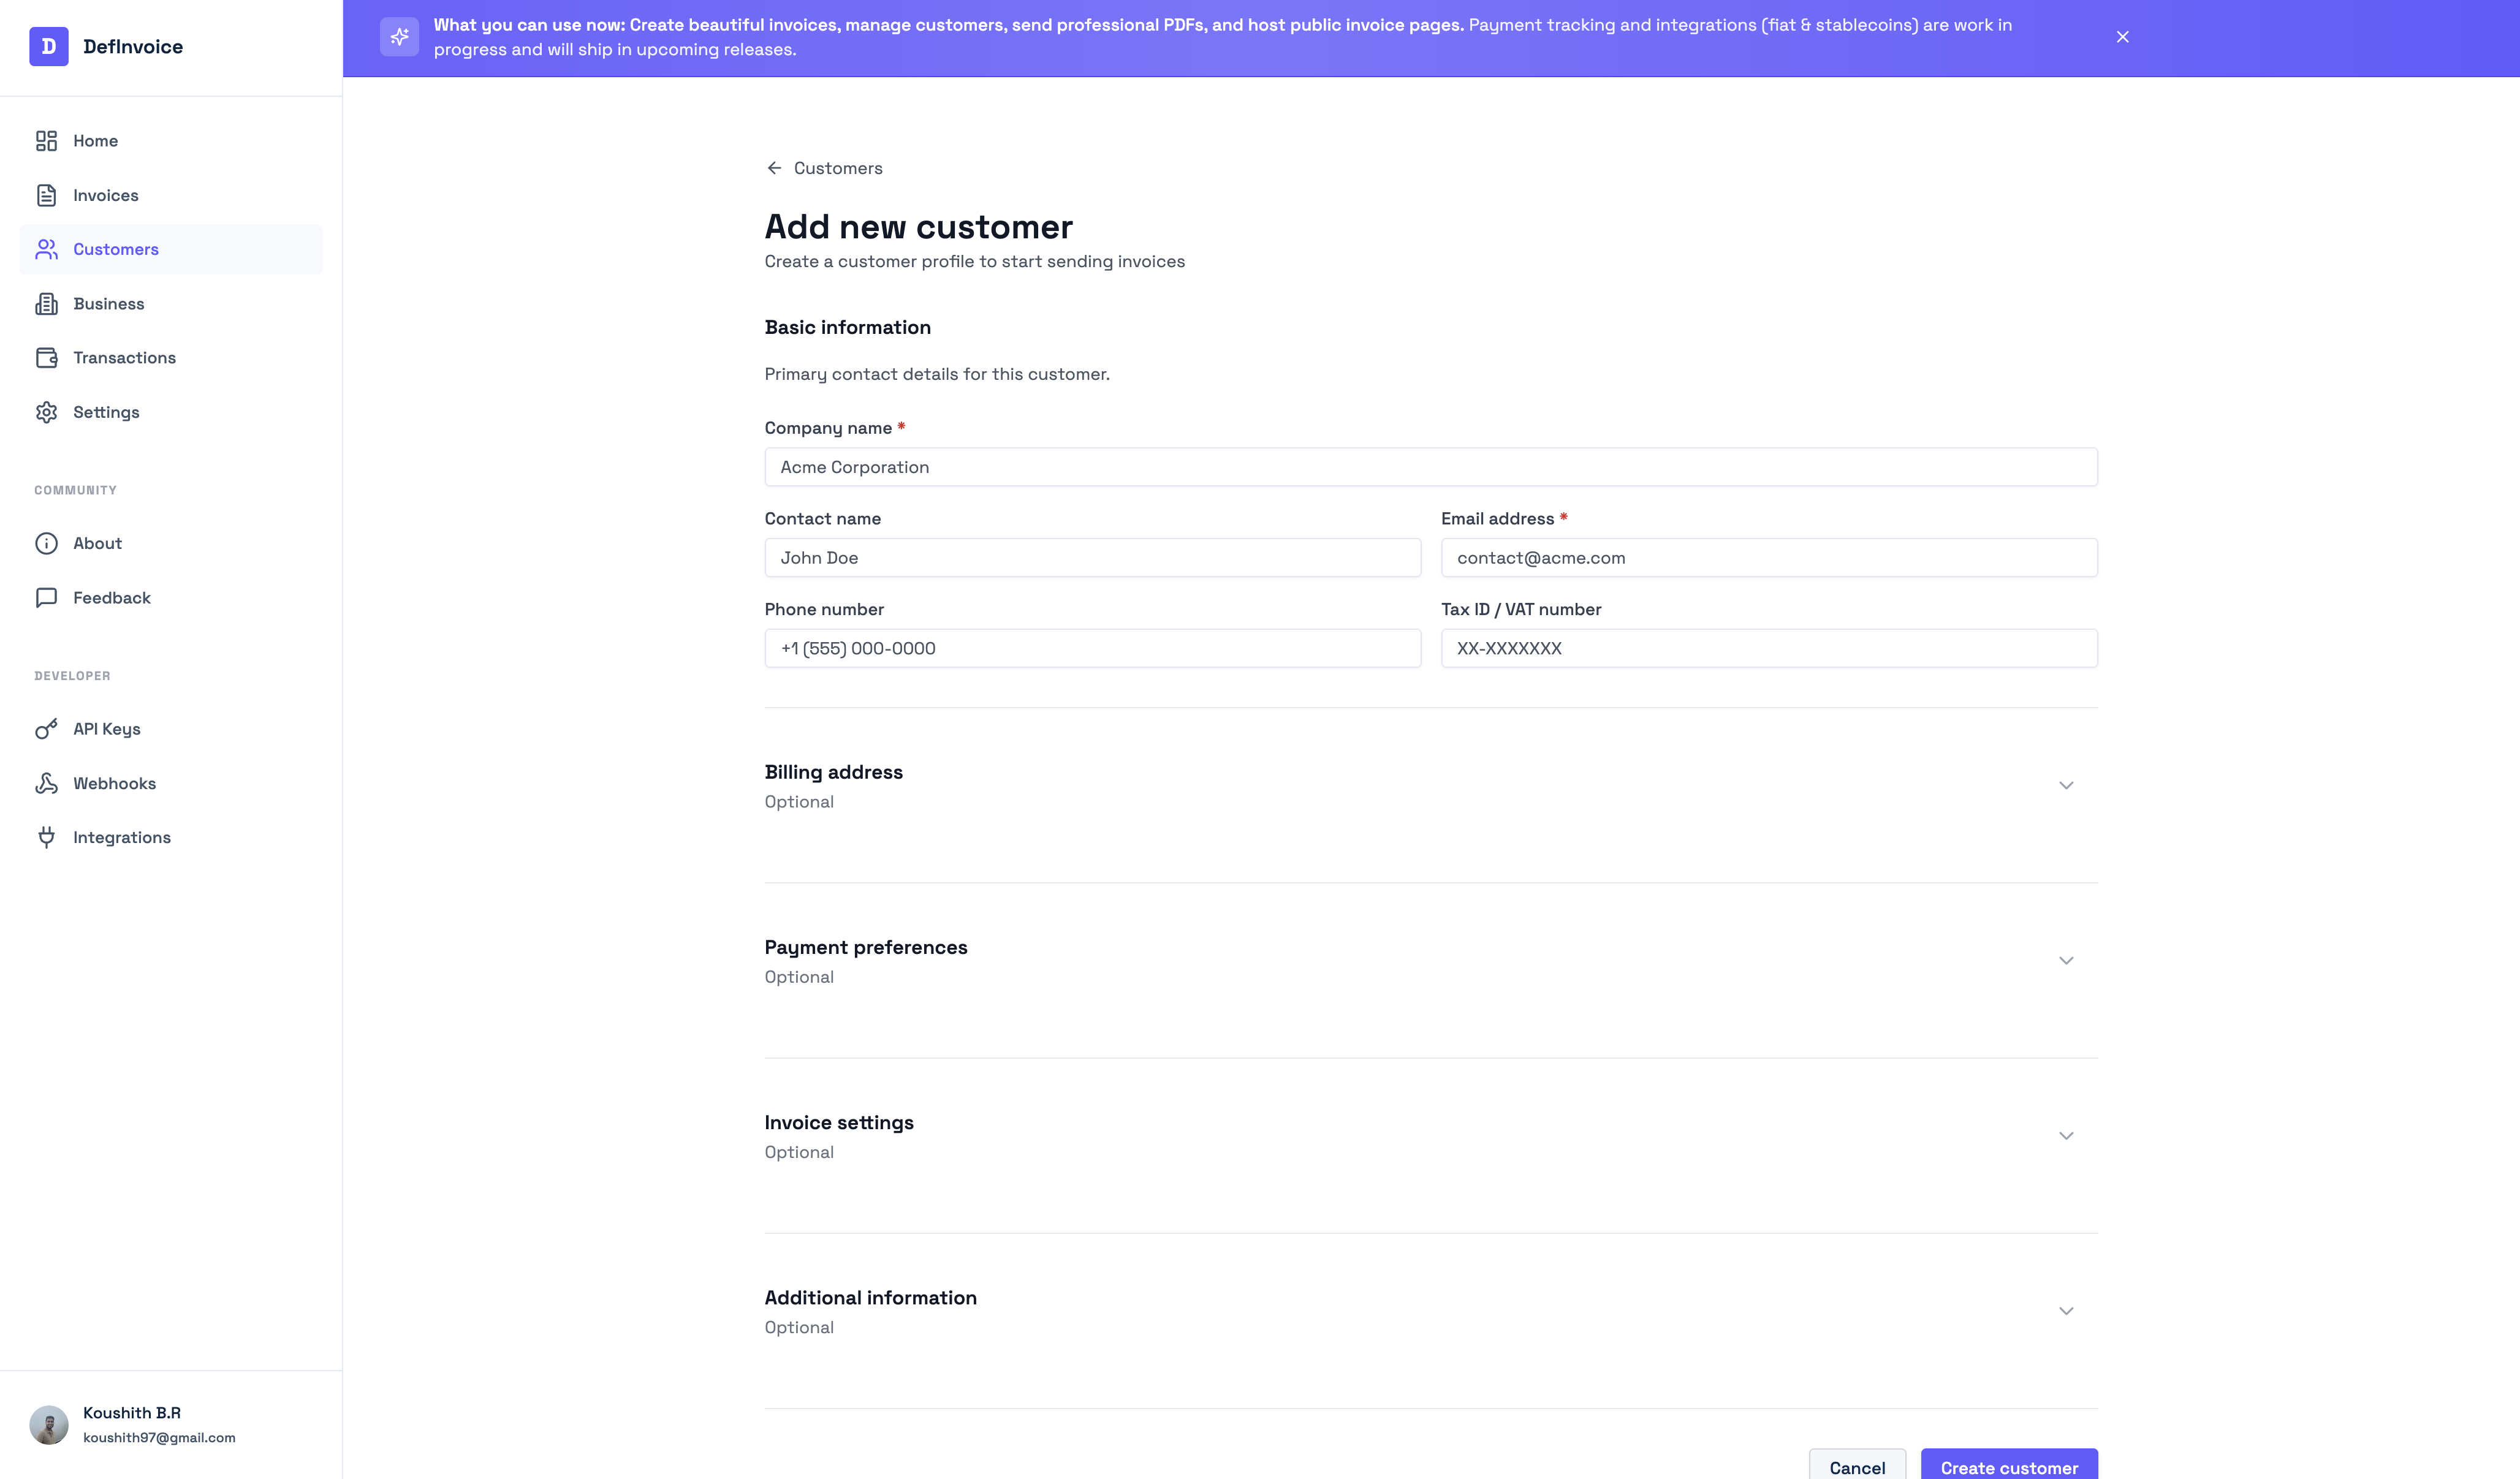This screenshot has height=1479, width=2520.
Task: Expand the Billing address section
Action: tap(2066, 785)
